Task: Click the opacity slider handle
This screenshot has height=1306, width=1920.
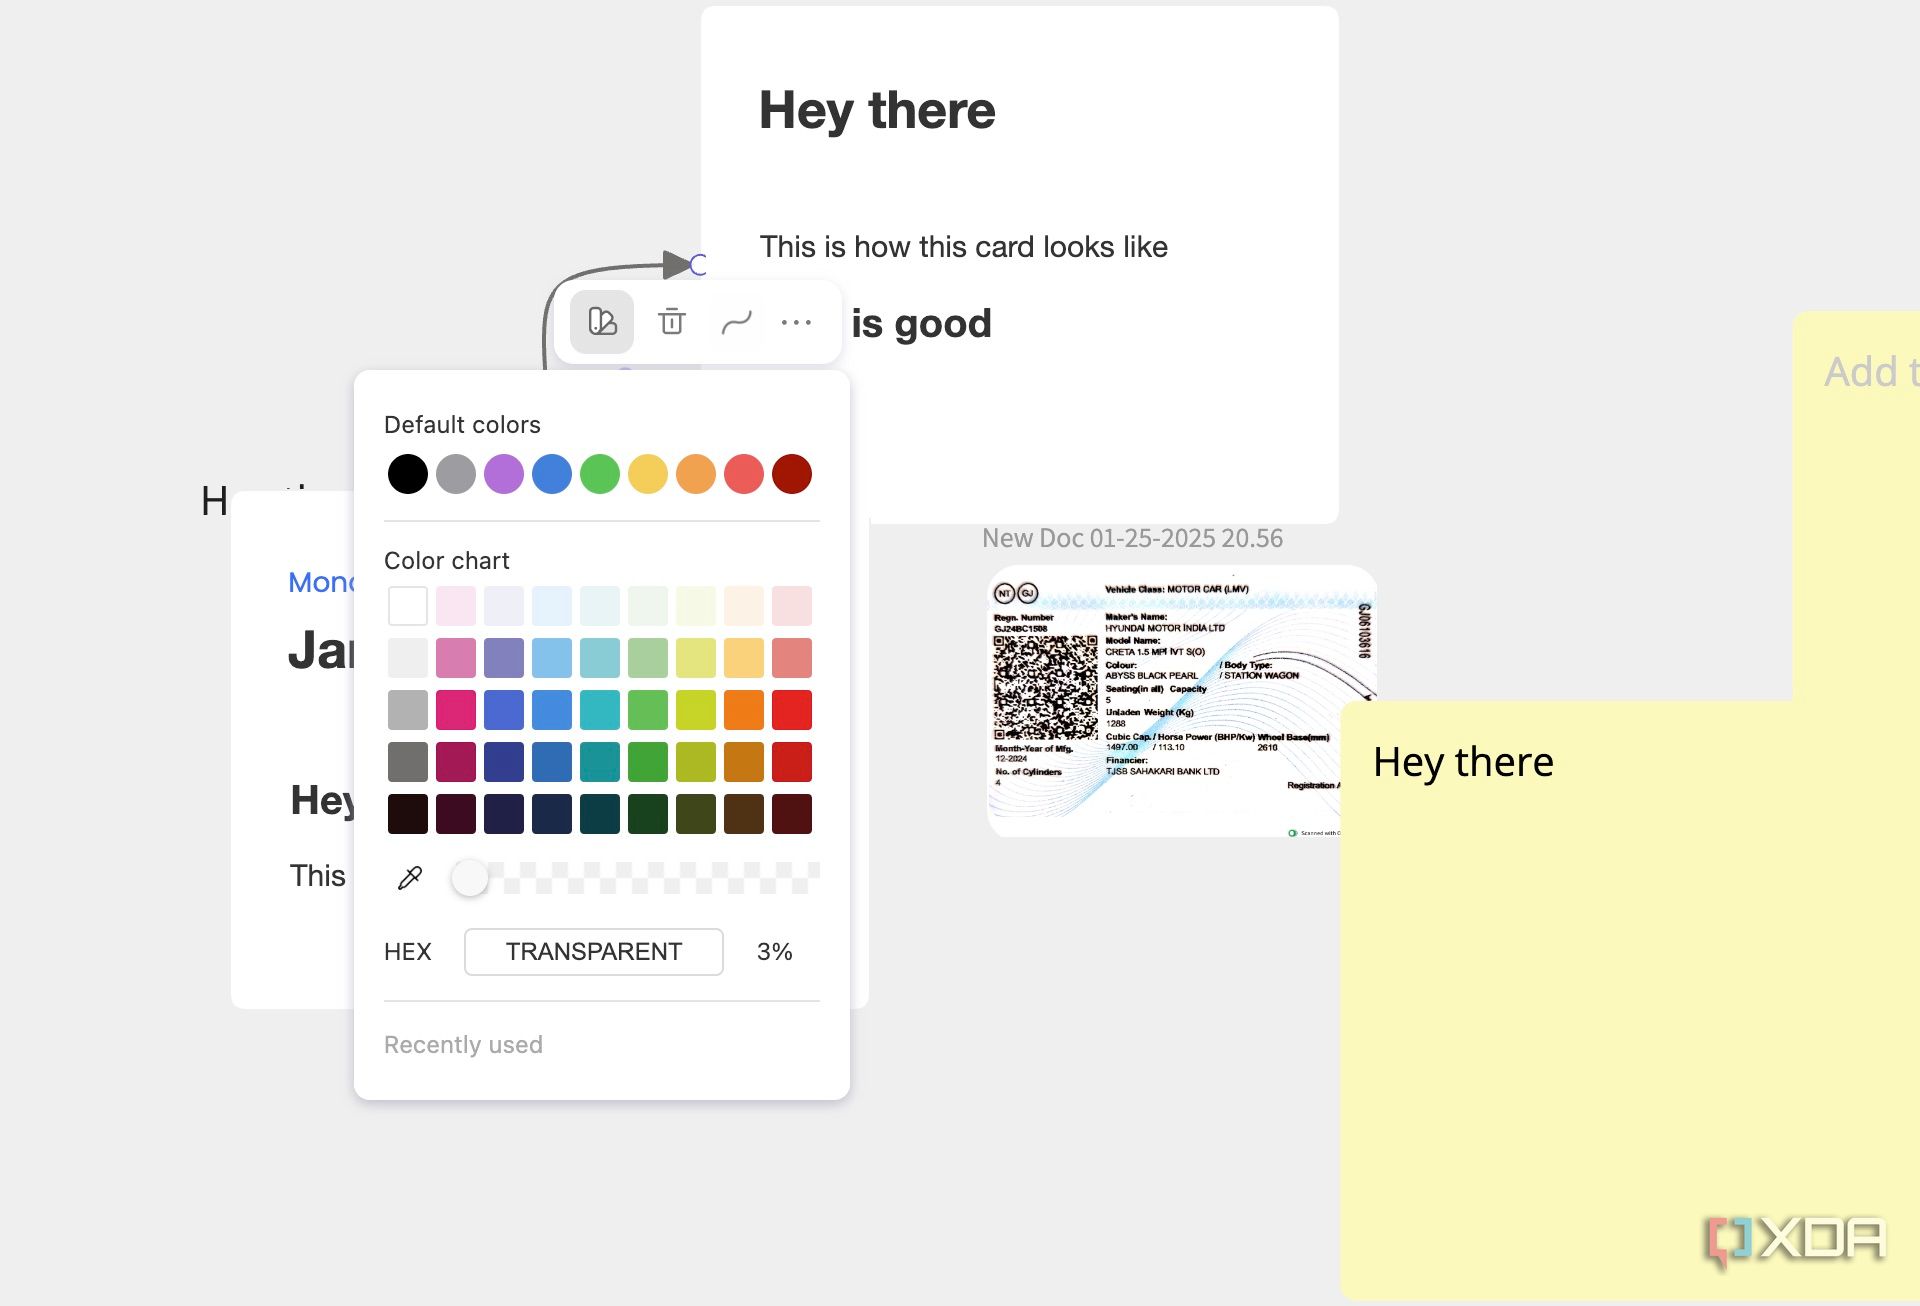Action: click(470, 878)
